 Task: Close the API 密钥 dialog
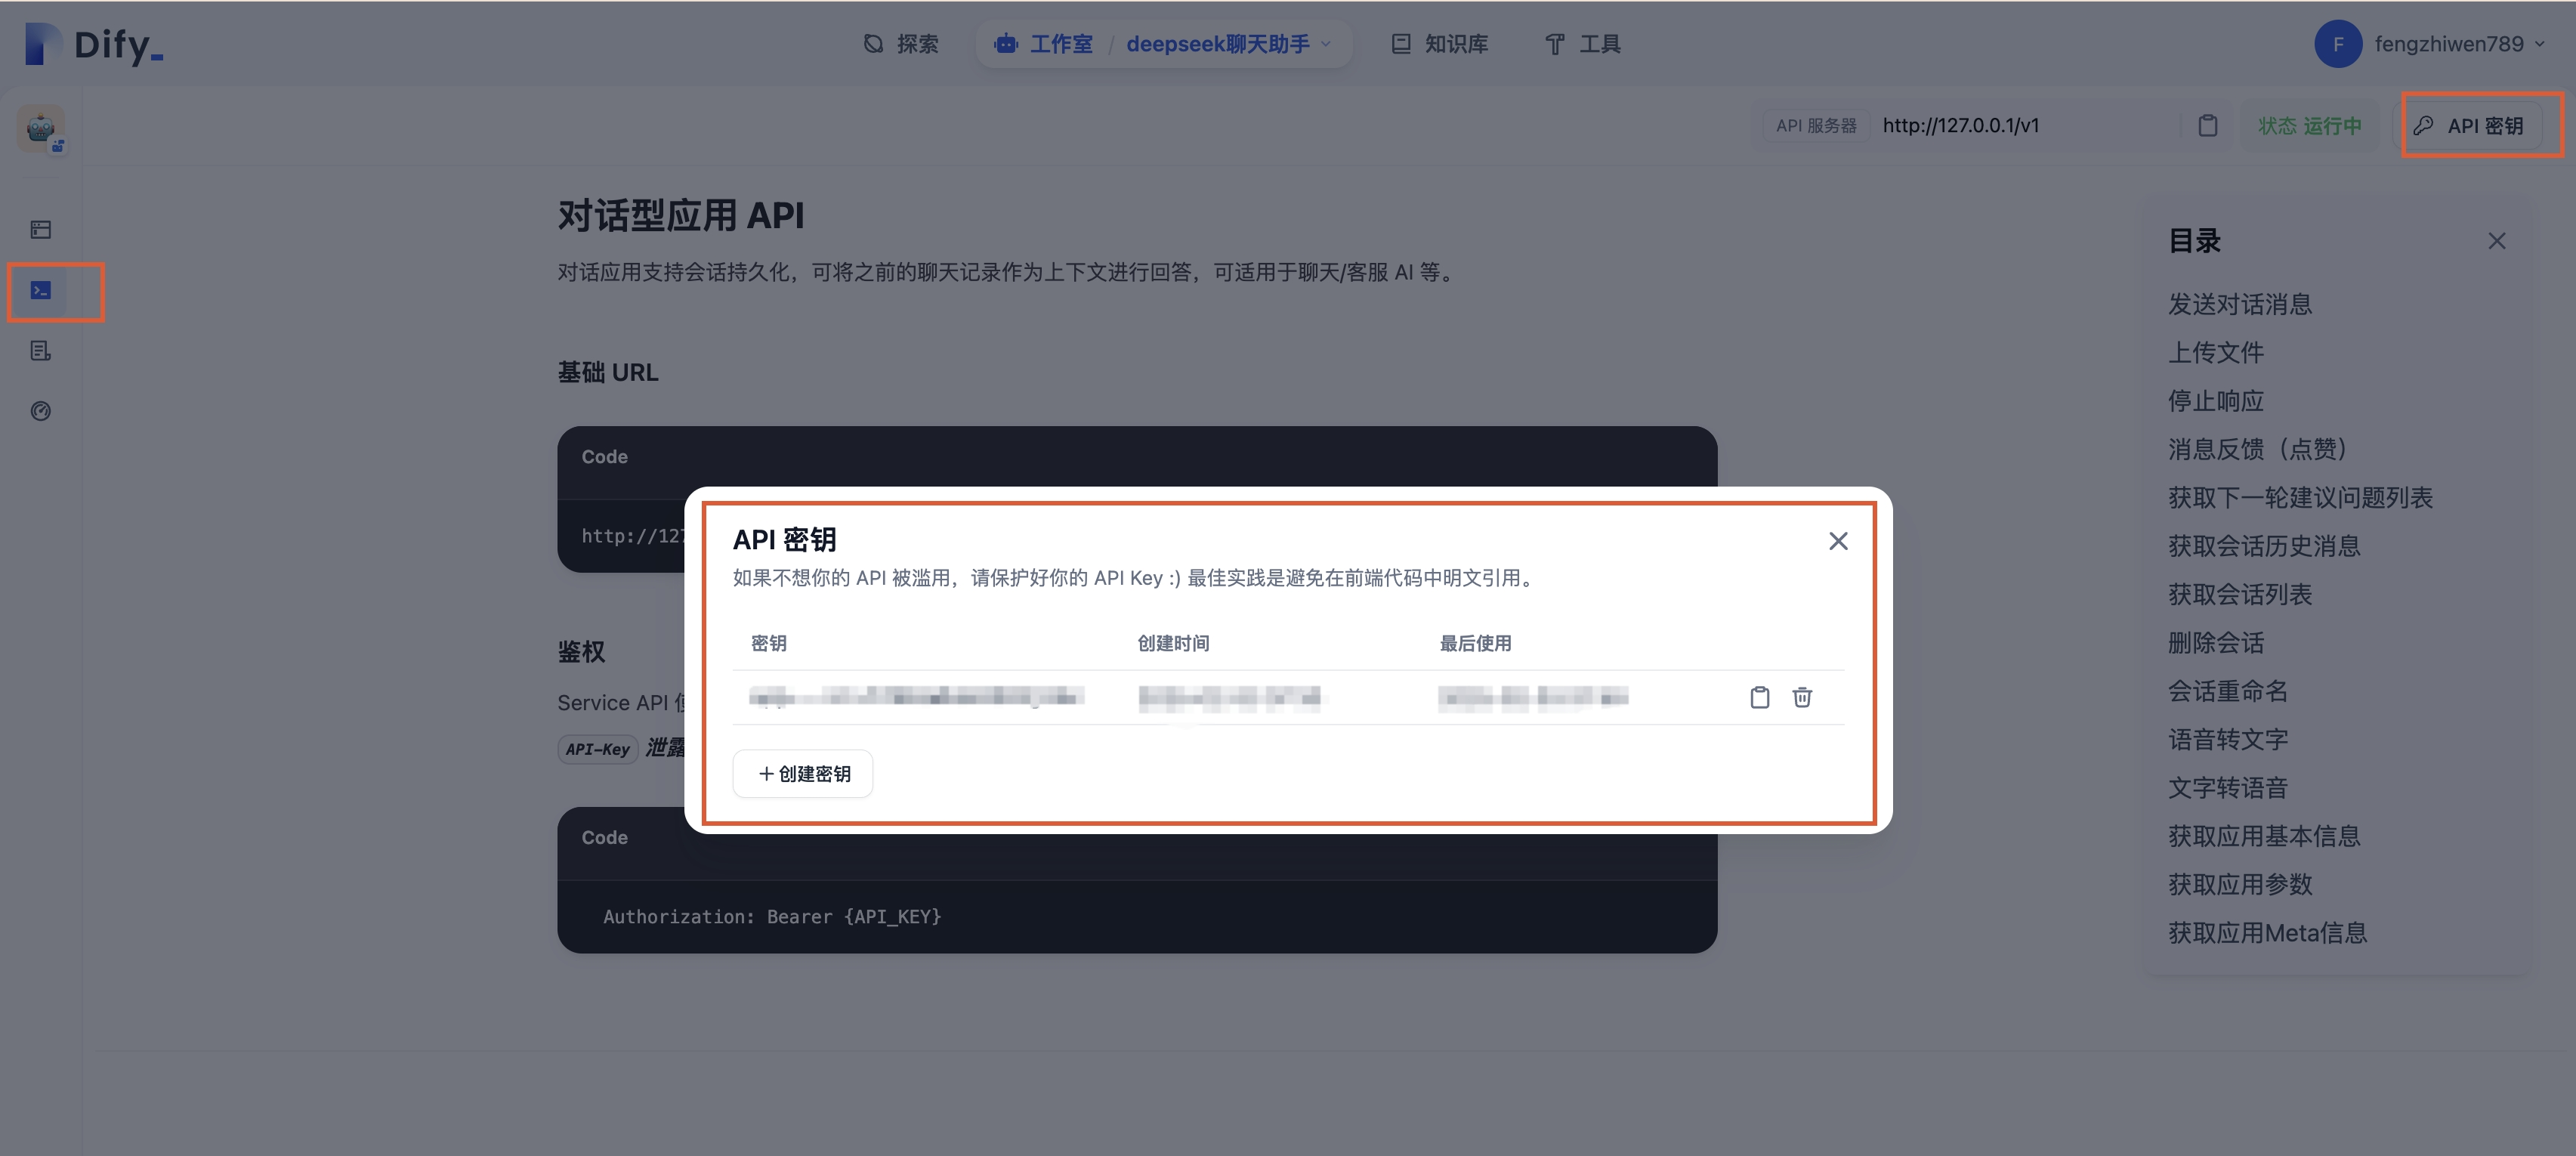(x=1838, y=540)
